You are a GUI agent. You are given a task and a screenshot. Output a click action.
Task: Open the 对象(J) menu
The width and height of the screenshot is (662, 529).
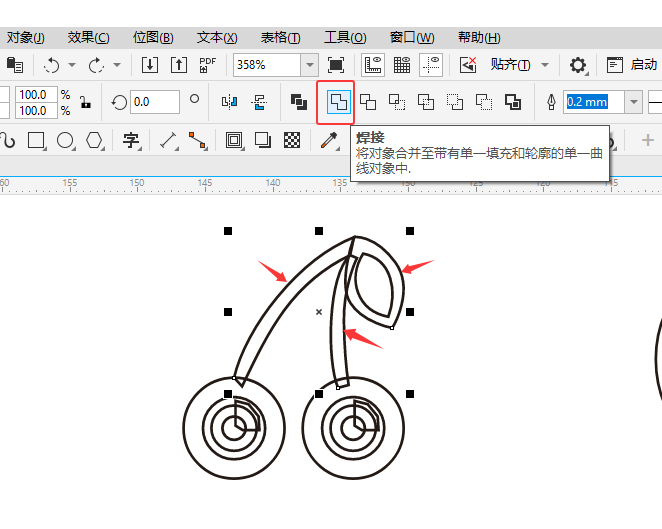[25, 38]
